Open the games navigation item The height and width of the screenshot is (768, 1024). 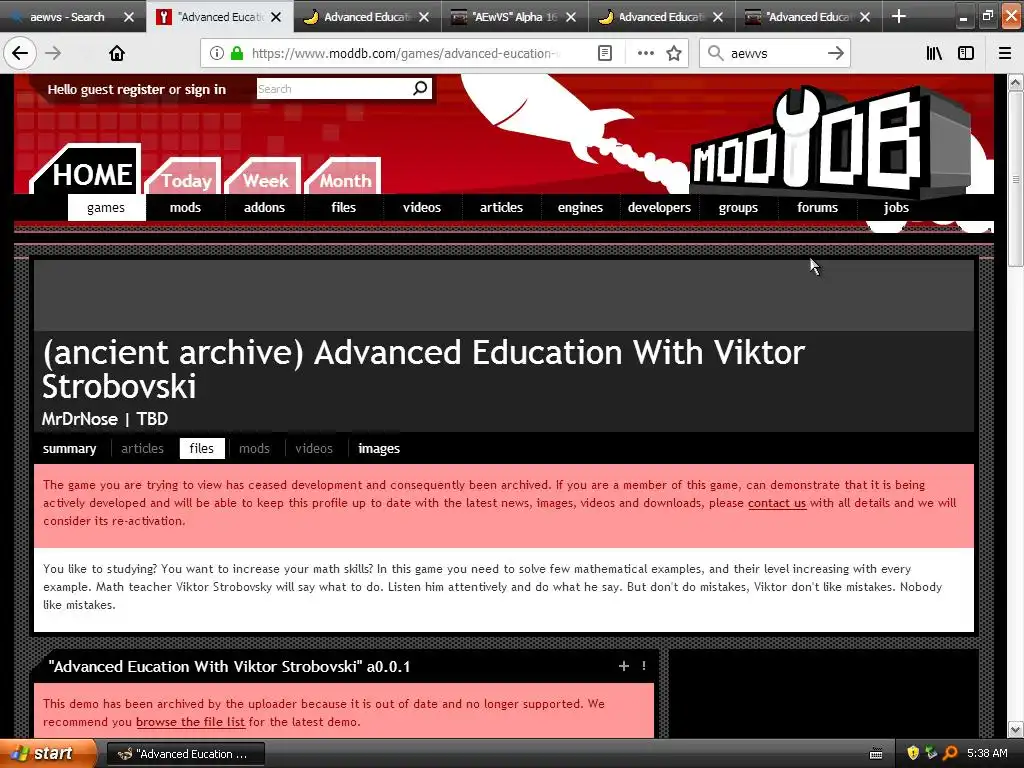coord(106,208)
